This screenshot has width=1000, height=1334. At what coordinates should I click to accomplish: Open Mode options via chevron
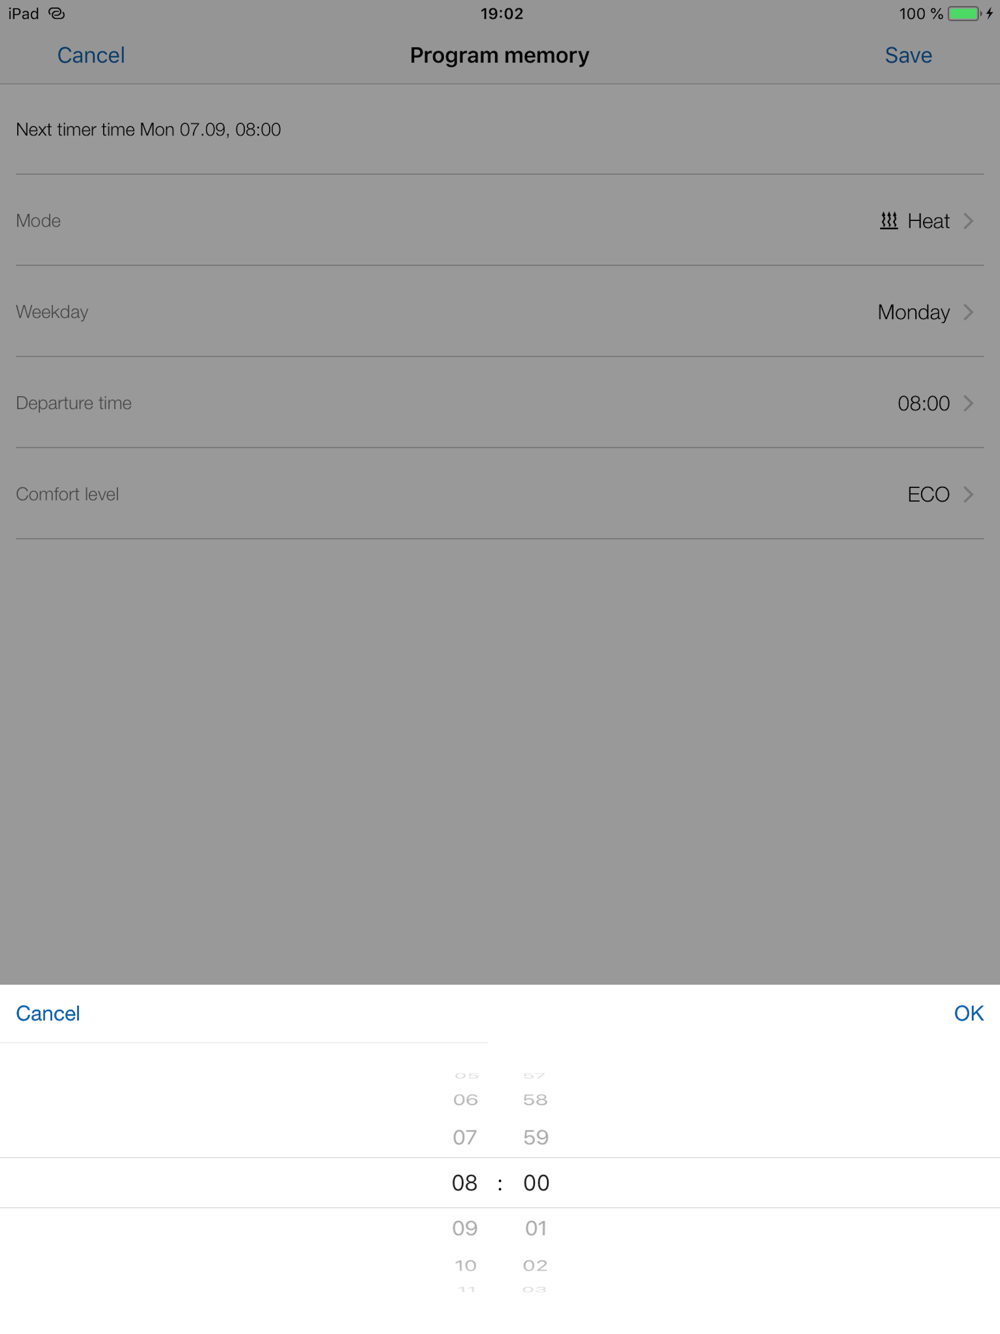tap(968, 221)
